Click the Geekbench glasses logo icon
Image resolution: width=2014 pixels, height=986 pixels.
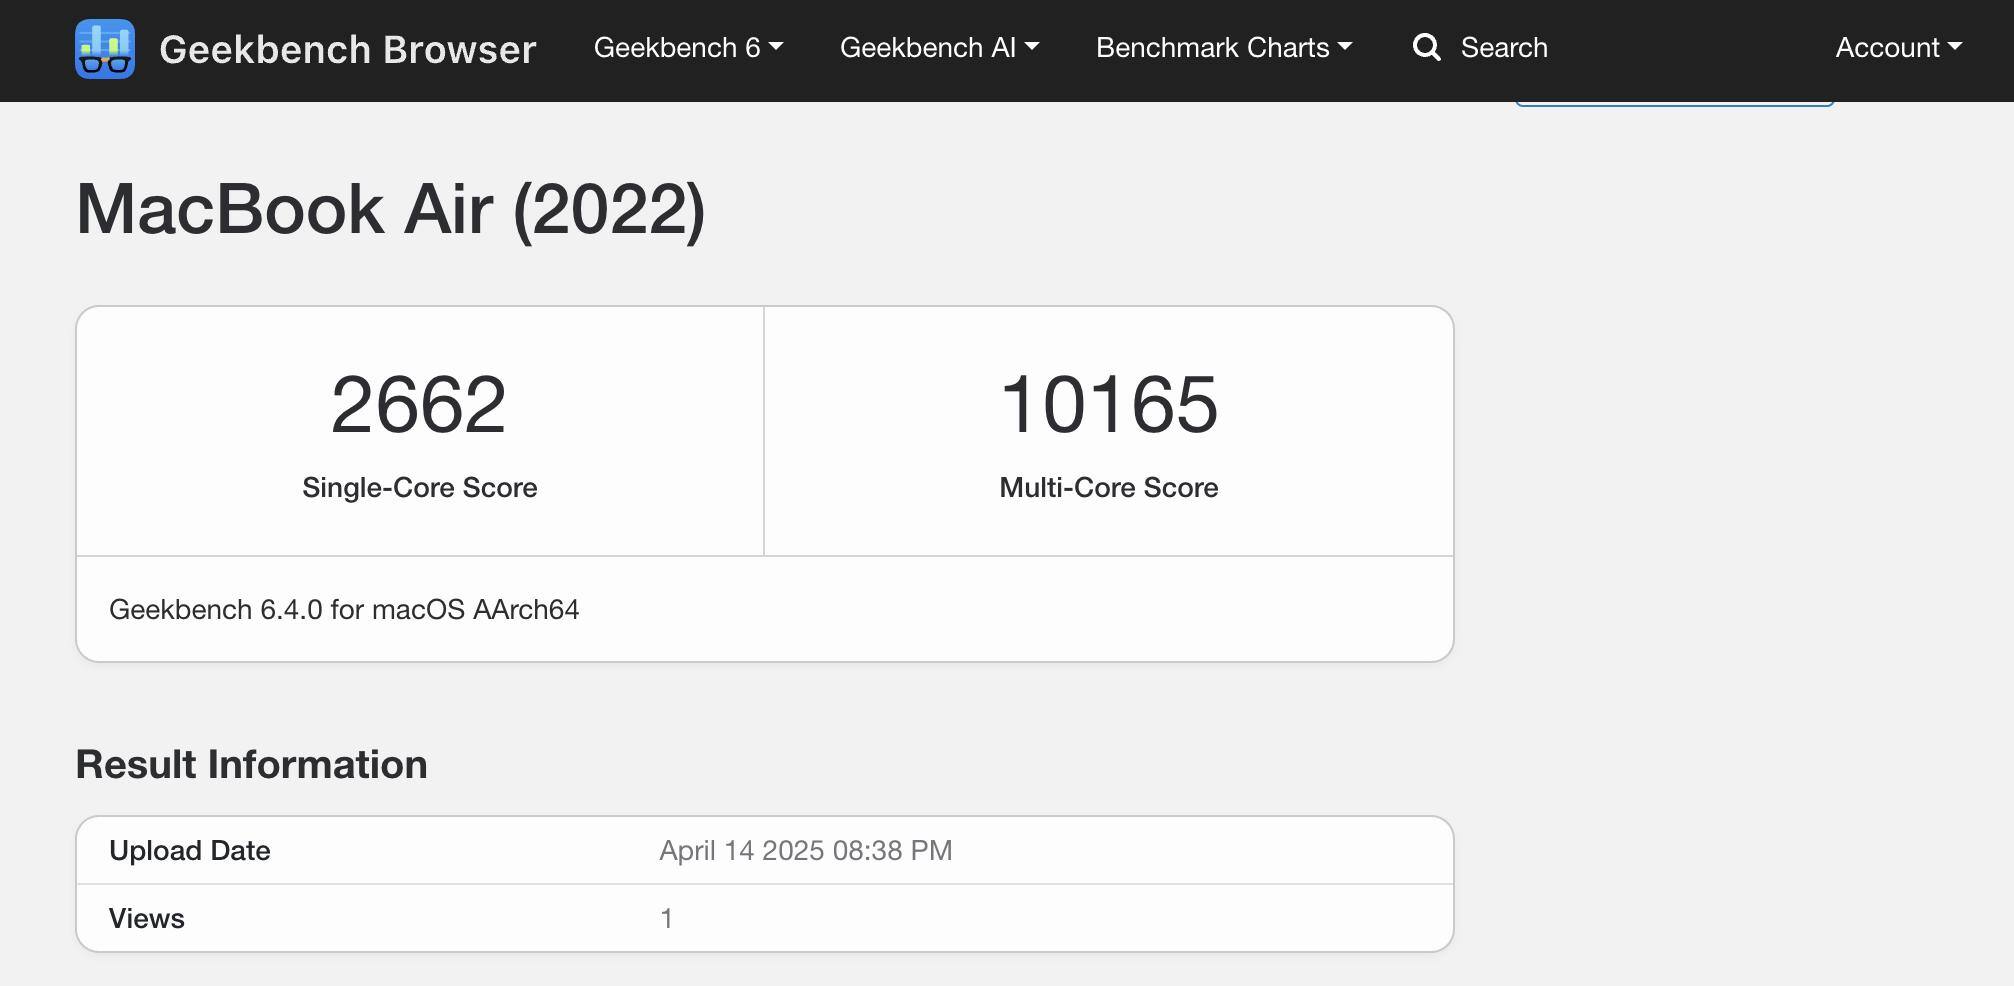[x=105, y=49]
